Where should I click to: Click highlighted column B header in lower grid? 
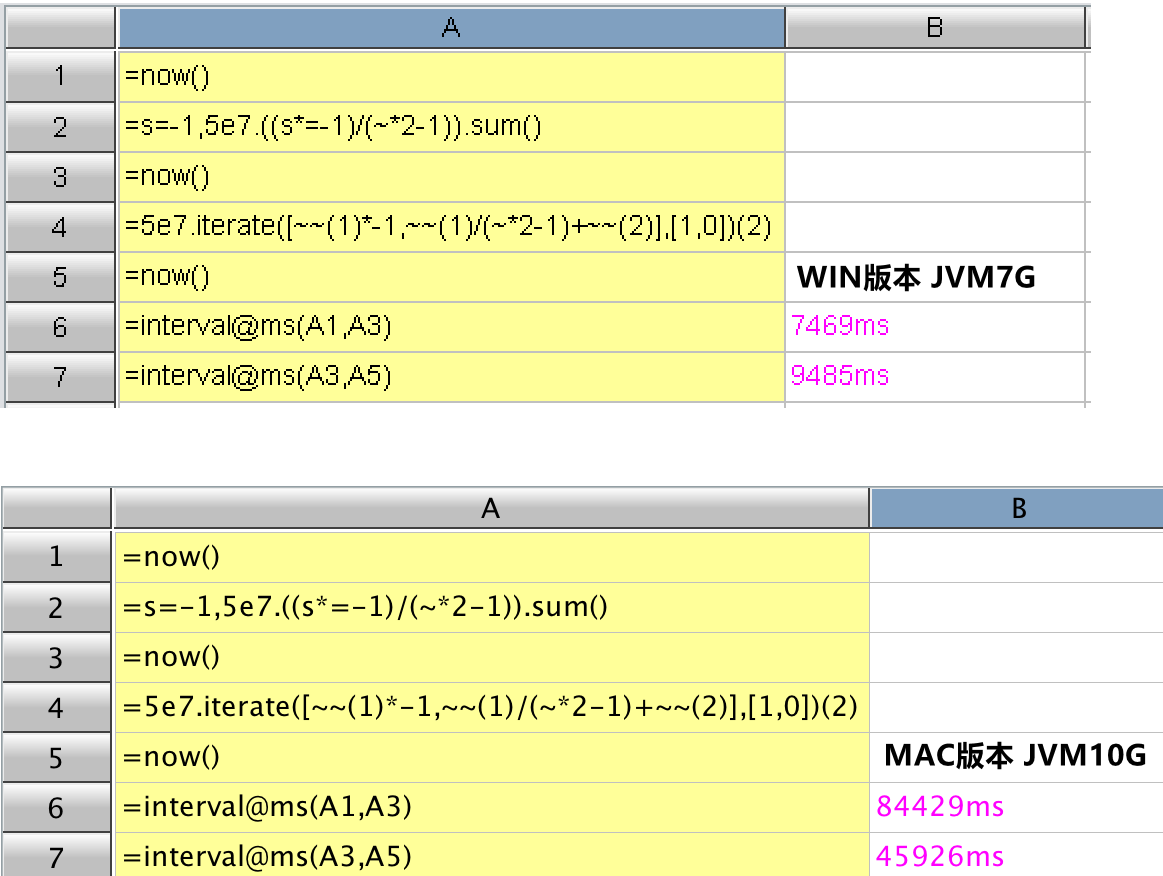(x=1017, y=509)
